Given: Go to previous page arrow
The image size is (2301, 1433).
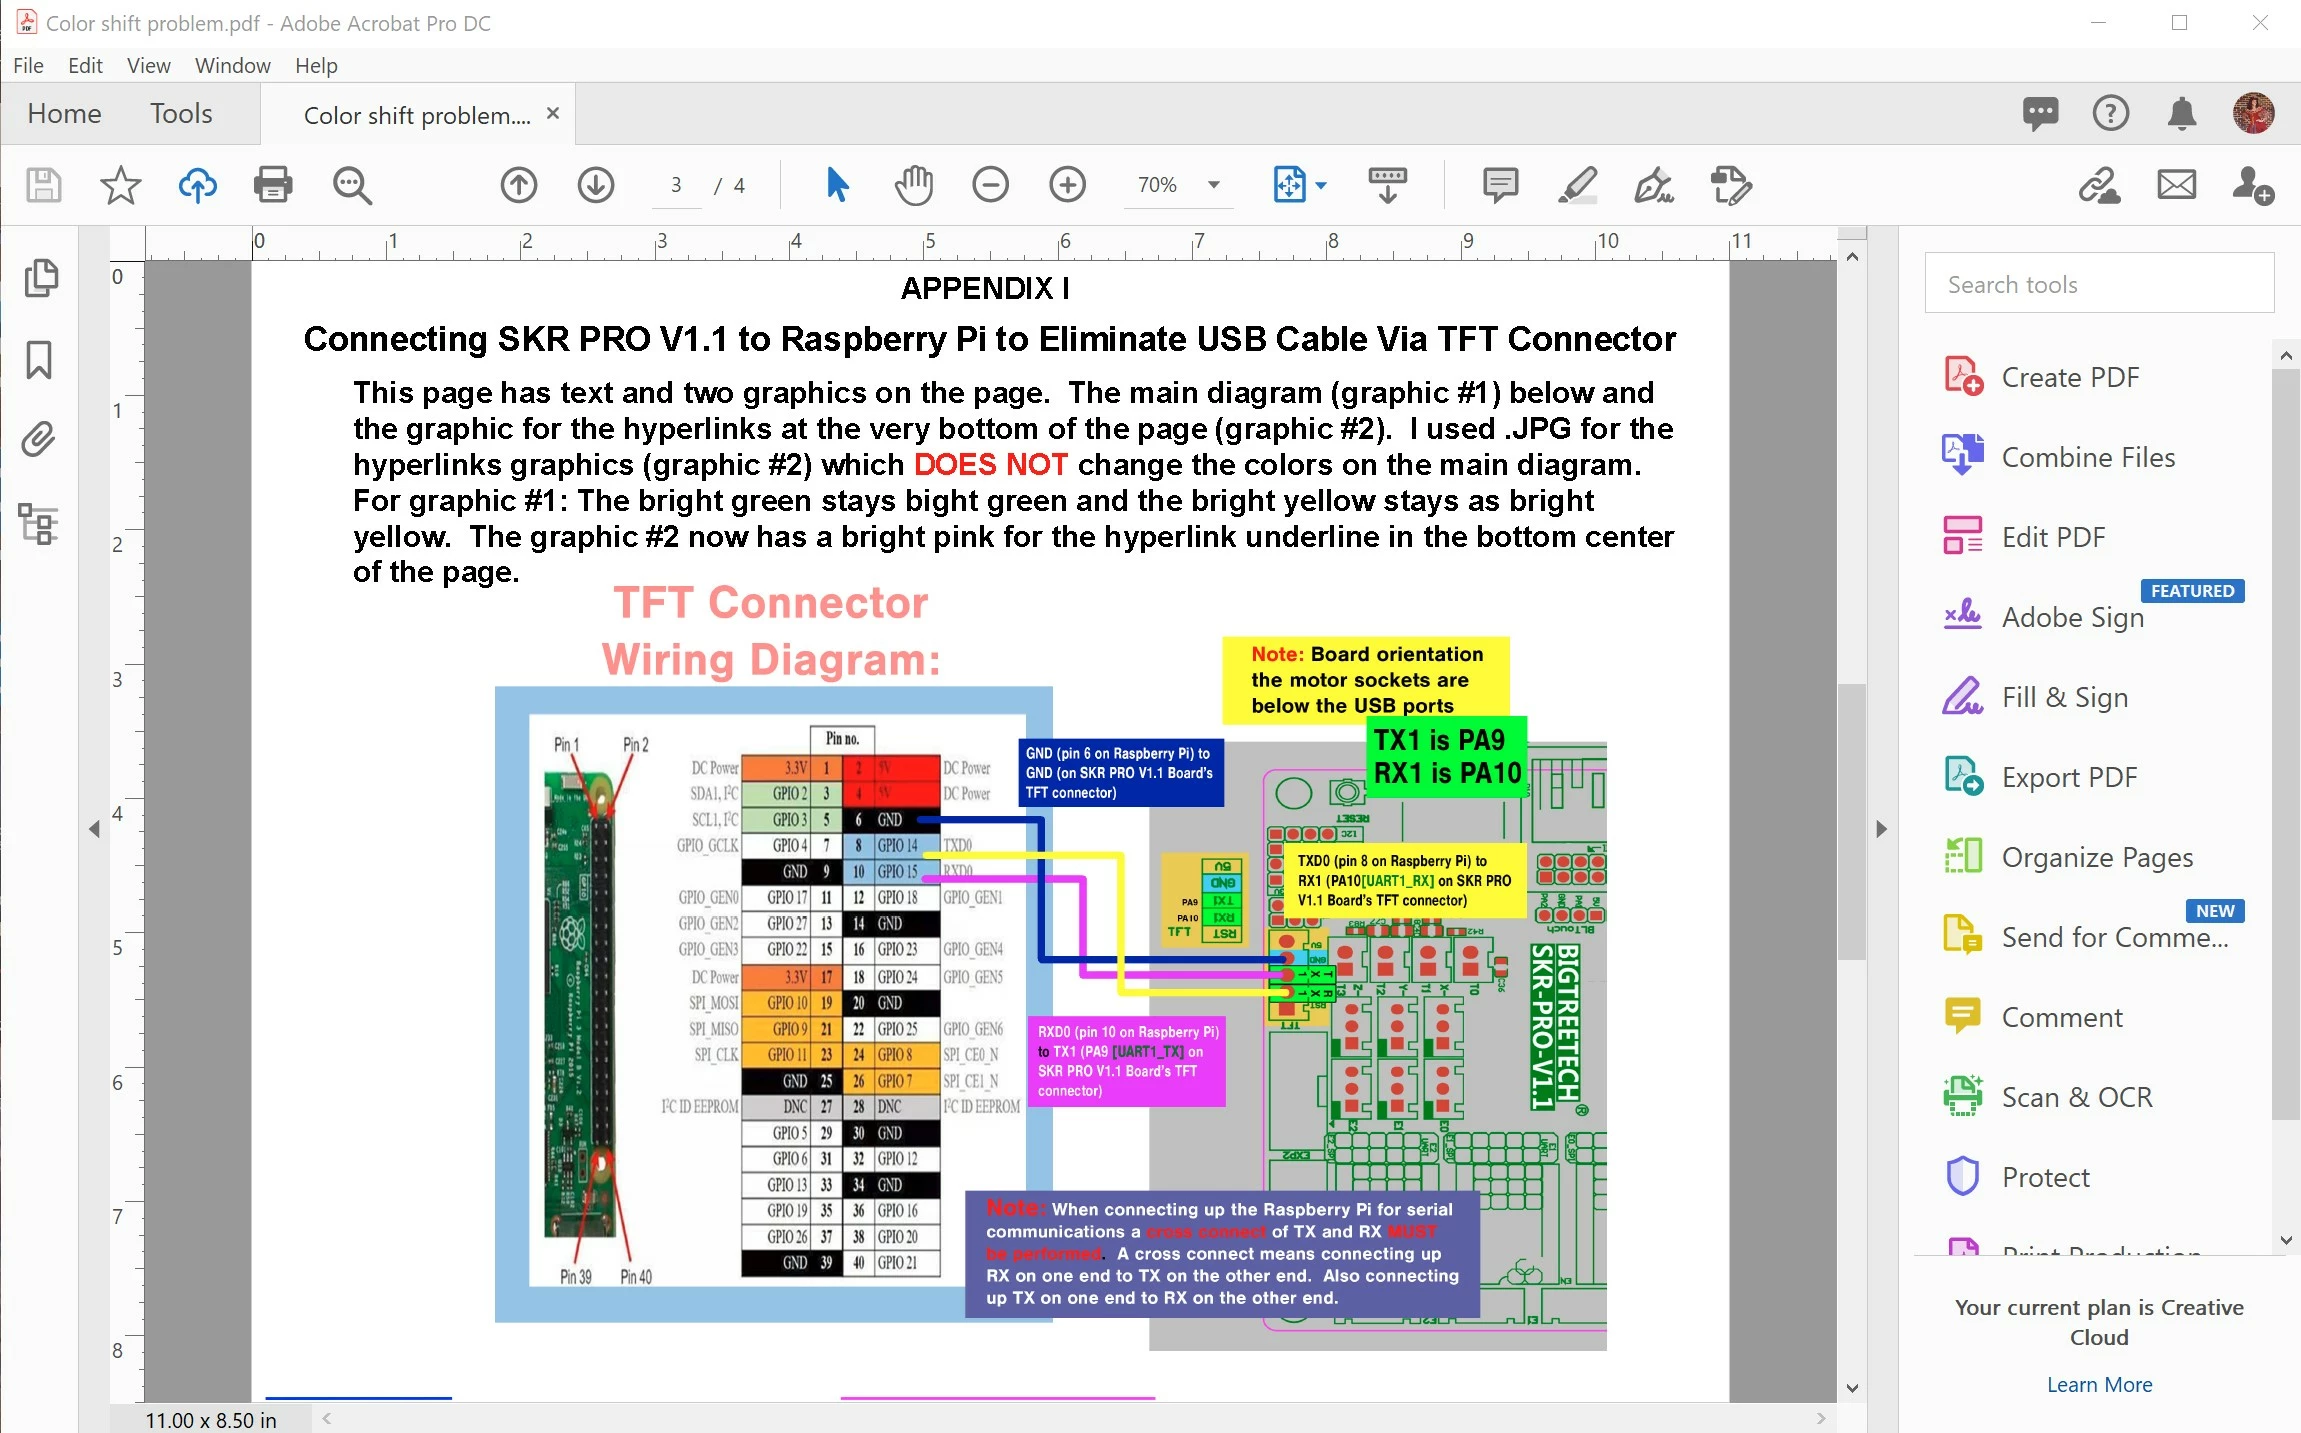Looking at the screenshot, I should coord(519,185).
